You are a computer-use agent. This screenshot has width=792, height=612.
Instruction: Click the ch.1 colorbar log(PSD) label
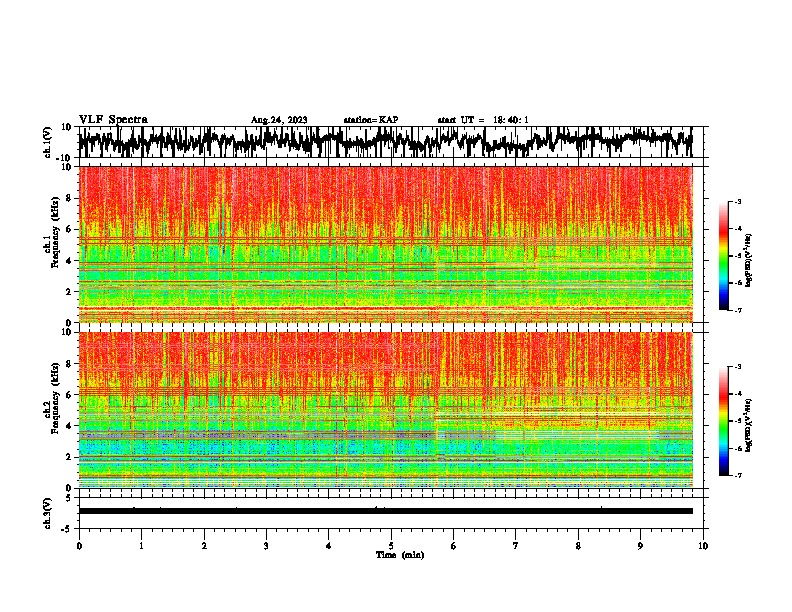point(749,261)
